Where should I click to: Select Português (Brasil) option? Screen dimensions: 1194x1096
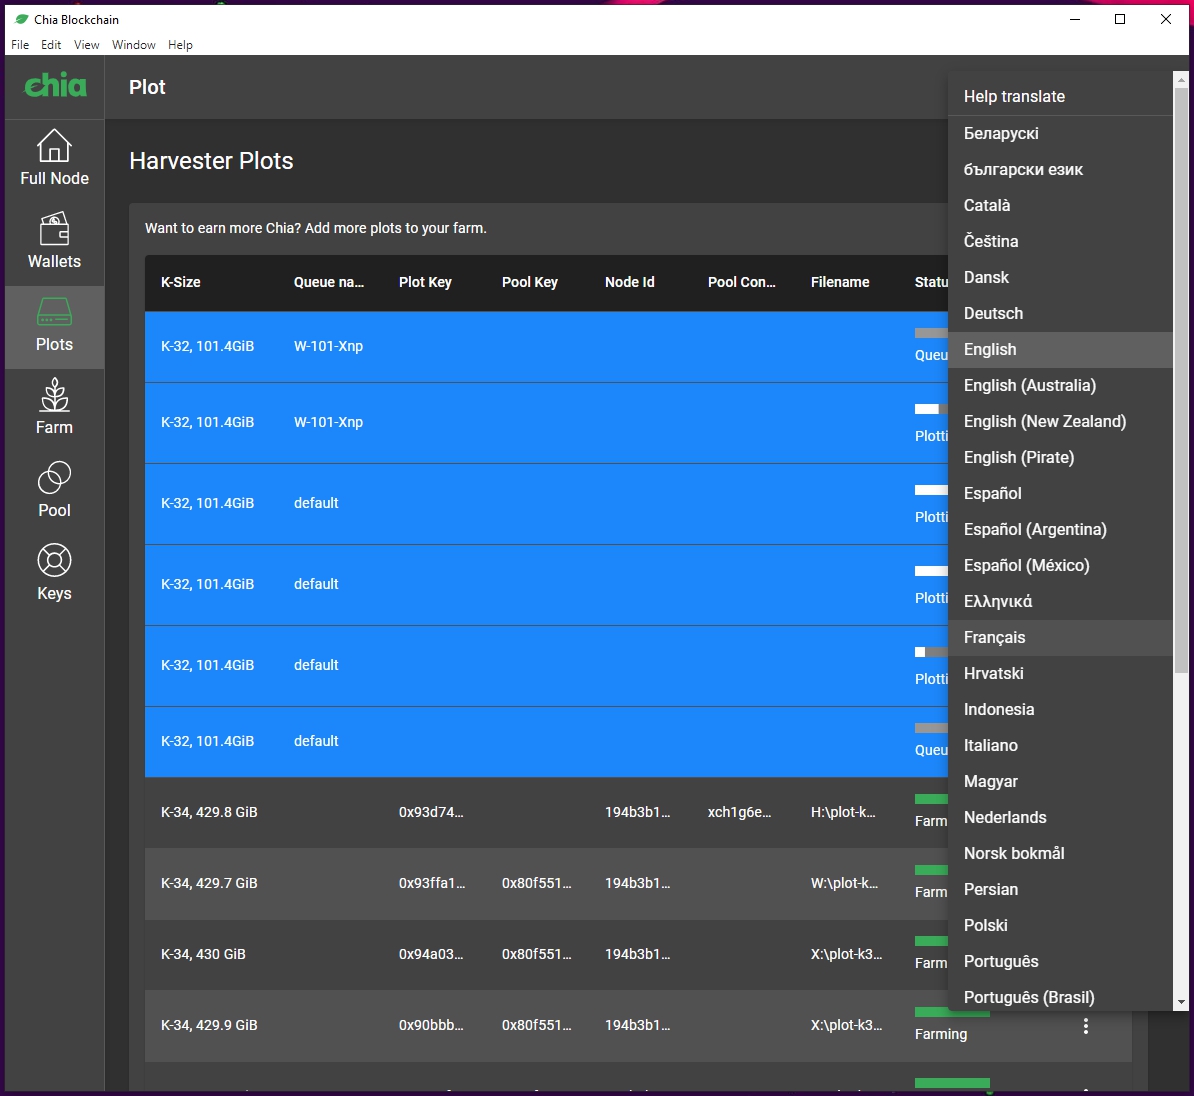1060,997
